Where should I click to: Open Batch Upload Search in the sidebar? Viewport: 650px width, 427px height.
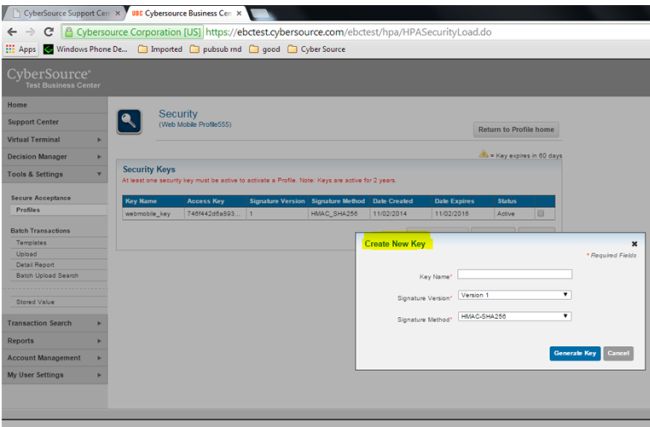[x=58, y=275]
